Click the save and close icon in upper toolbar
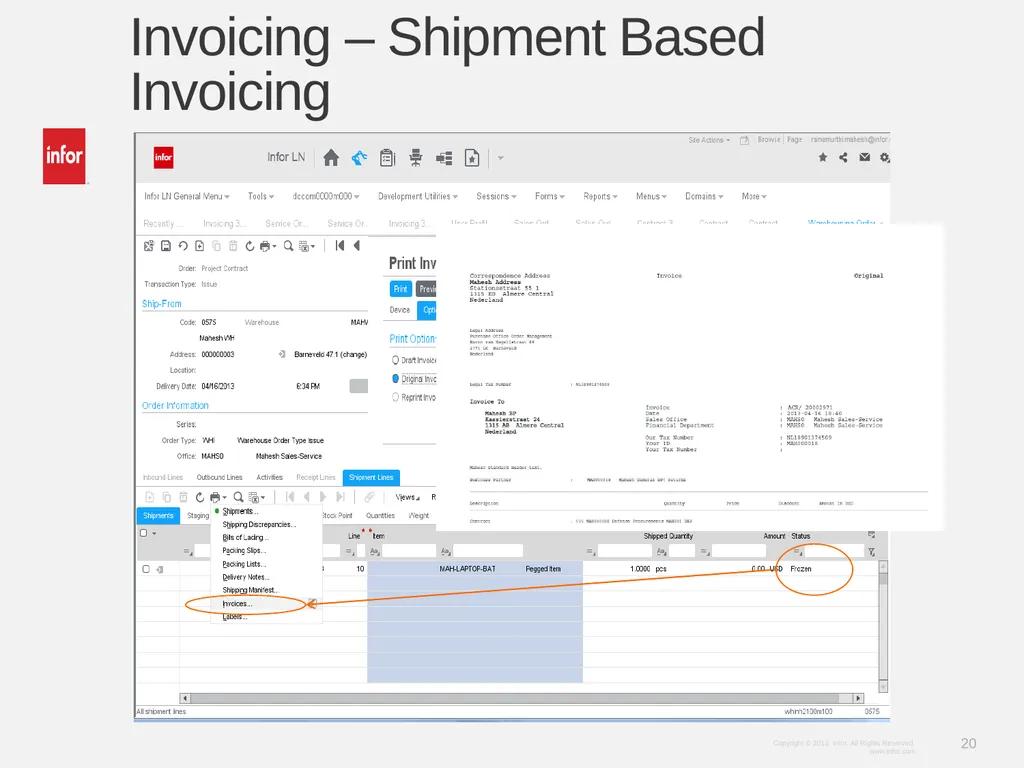The image size is (1024, 768). point(149,246)
